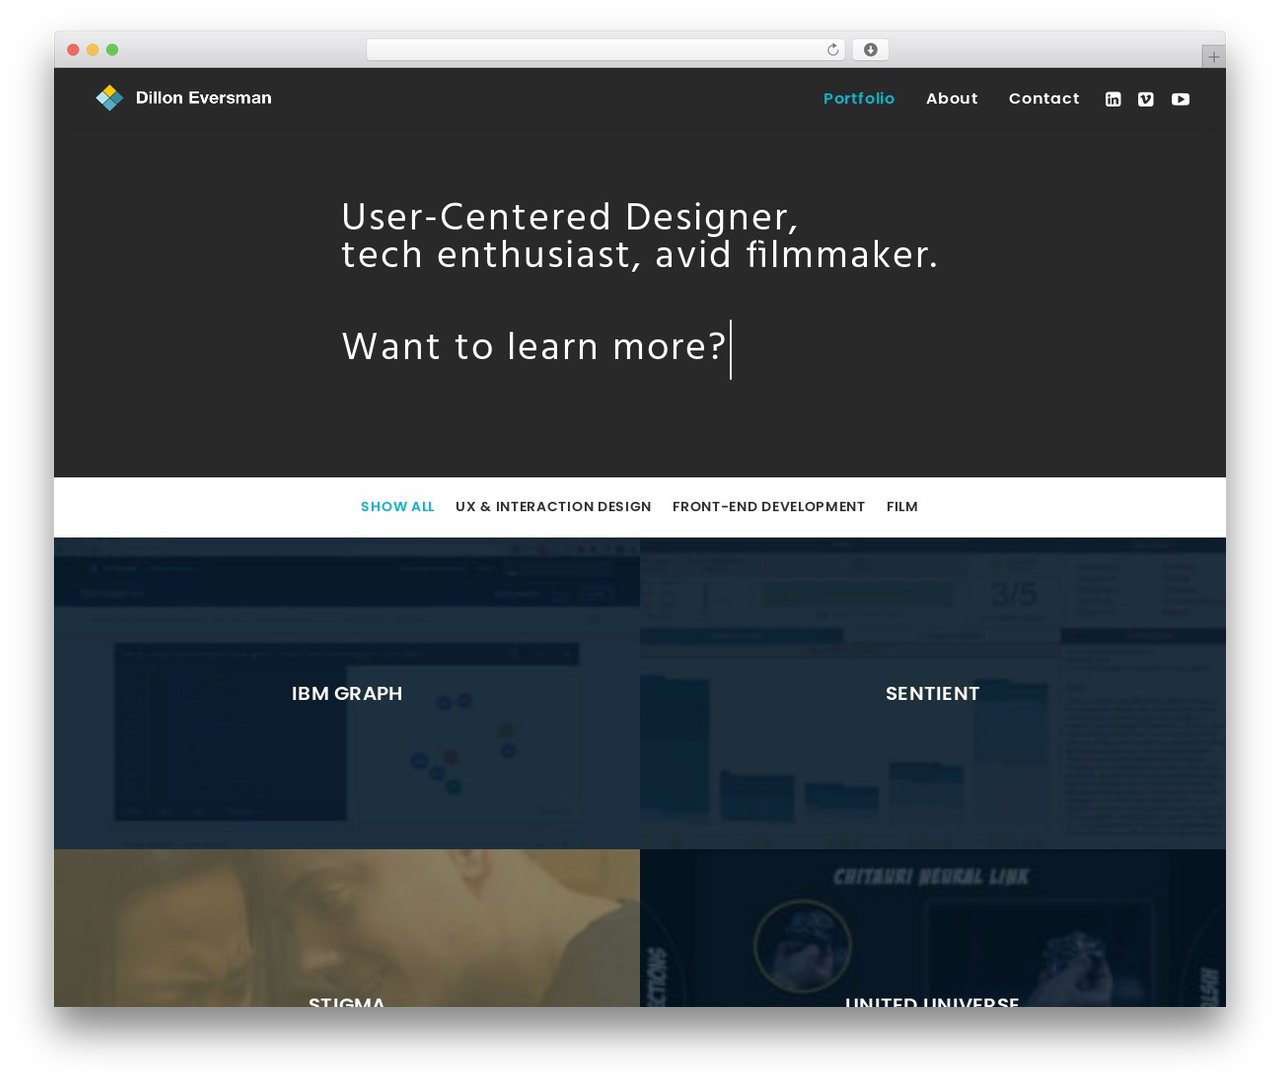Screen dimensions: 1280x1084
Task: Click the 'Want to learn more?' text
Action: point(534,347)
